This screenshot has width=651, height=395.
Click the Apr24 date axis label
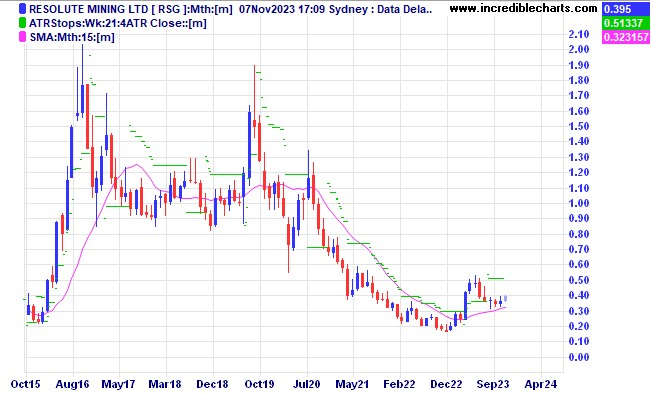click(x=541, y=384)
